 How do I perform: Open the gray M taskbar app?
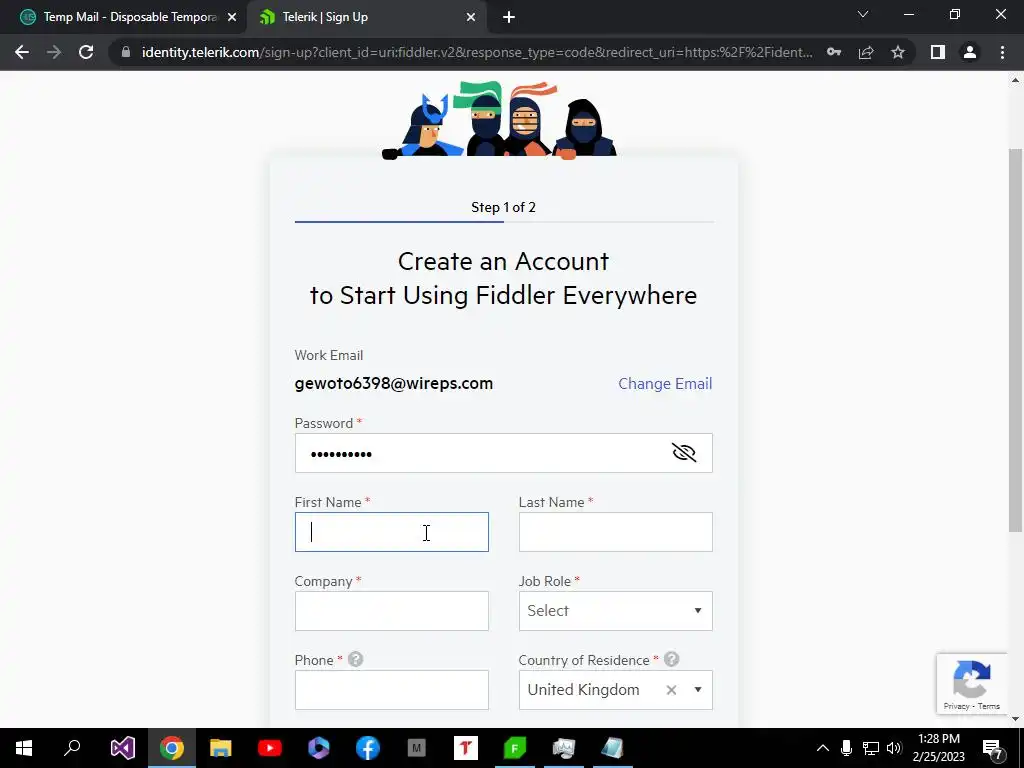[417, 748]
